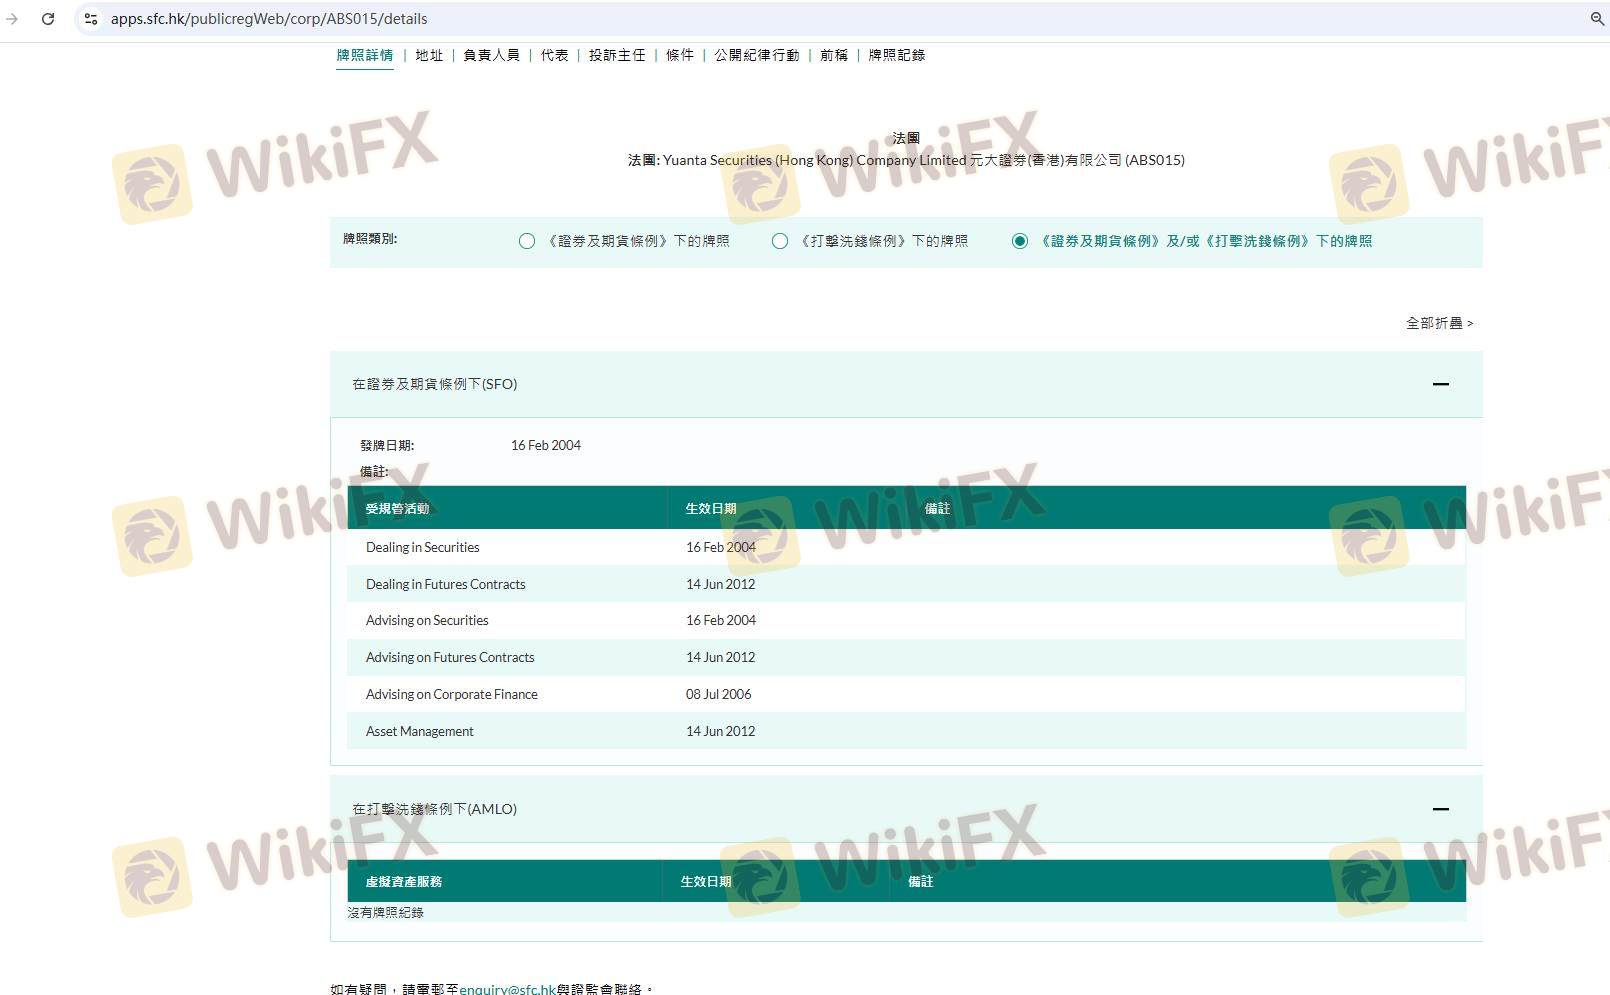The image size is (1610, 995).
Task: Click the 發牌日期 value 16 Feb 2004
Action: (546, 445)
